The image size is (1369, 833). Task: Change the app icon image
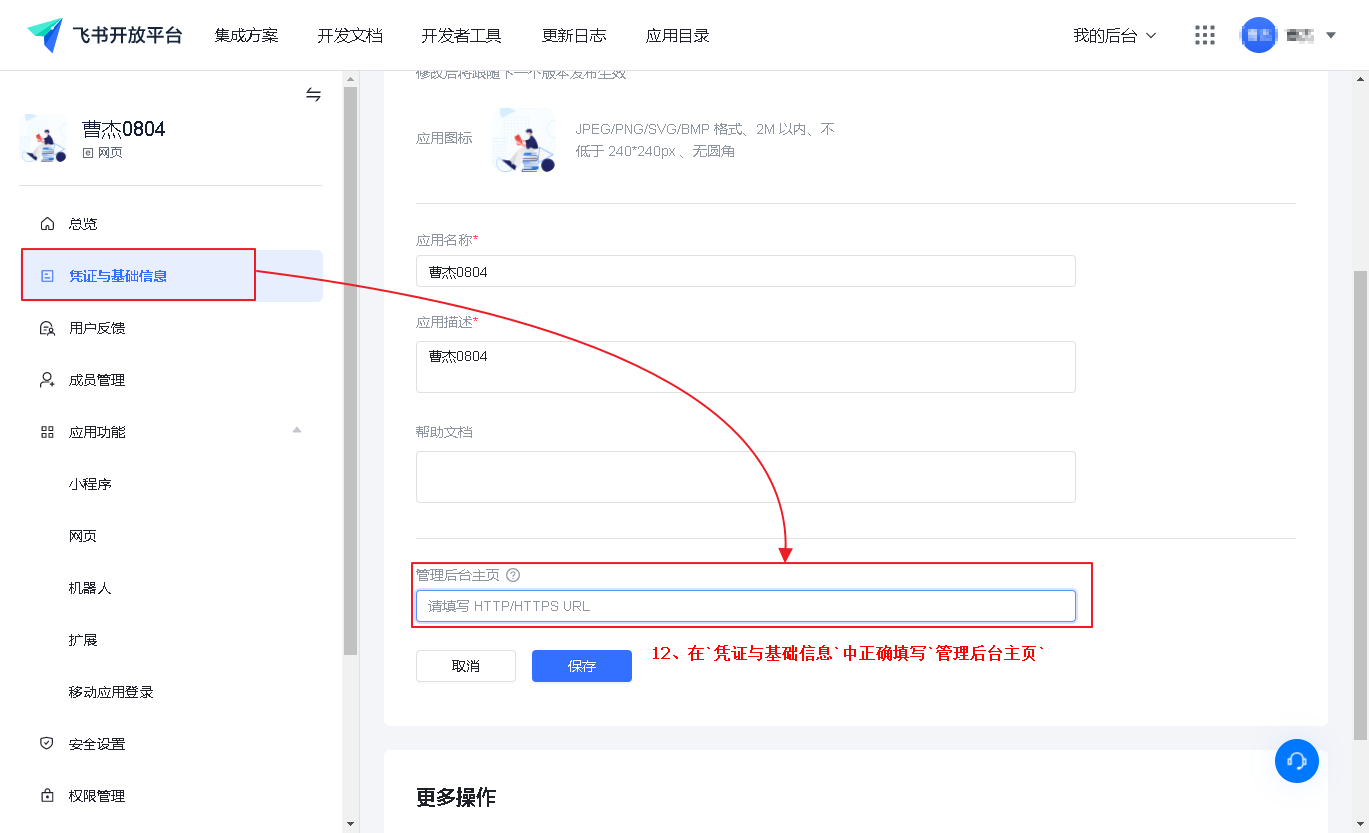click(524, 140)
